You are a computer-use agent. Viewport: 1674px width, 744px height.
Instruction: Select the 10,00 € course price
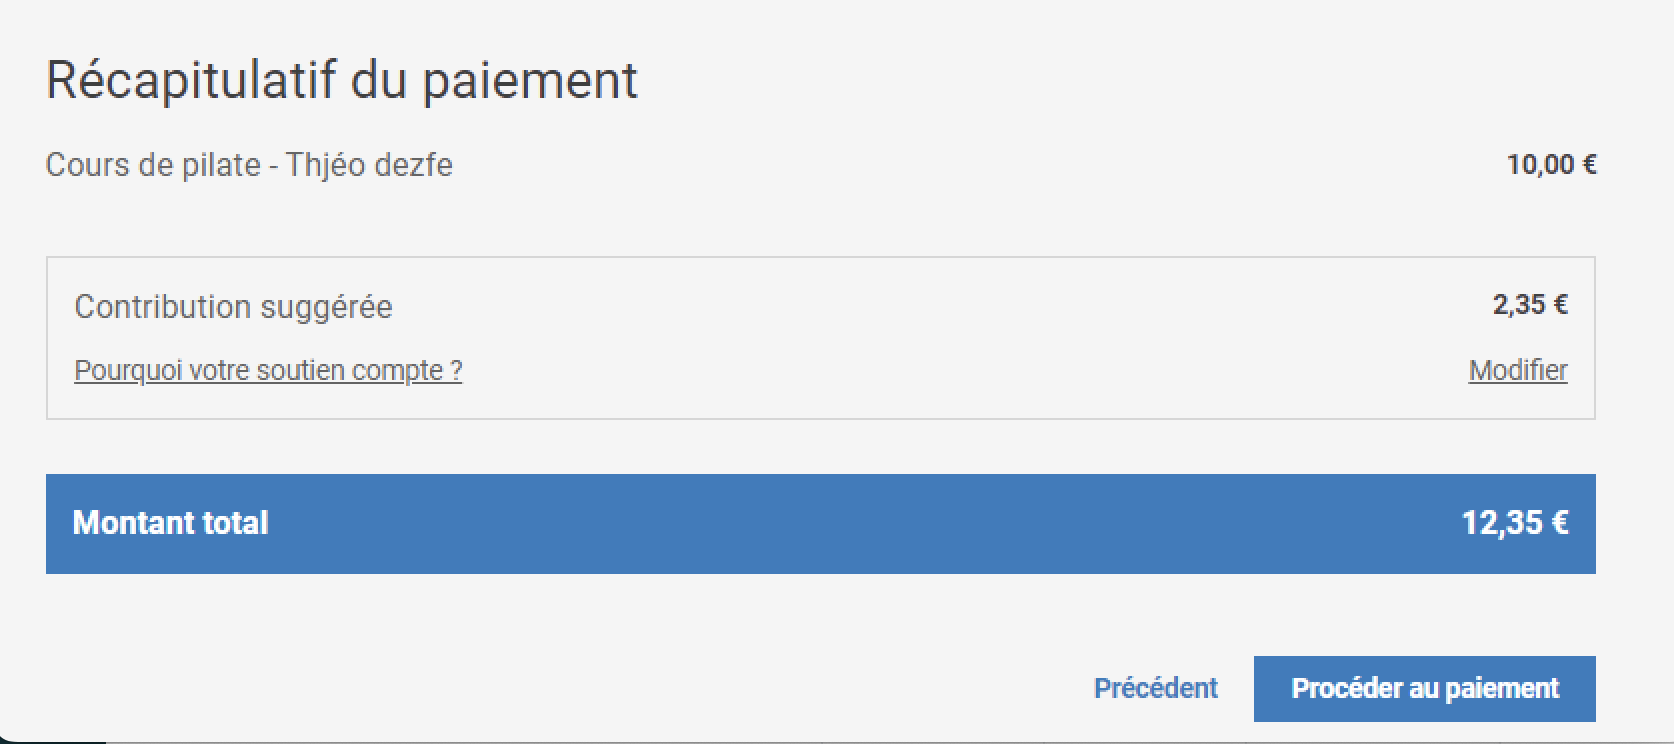tap(1551, 164)
